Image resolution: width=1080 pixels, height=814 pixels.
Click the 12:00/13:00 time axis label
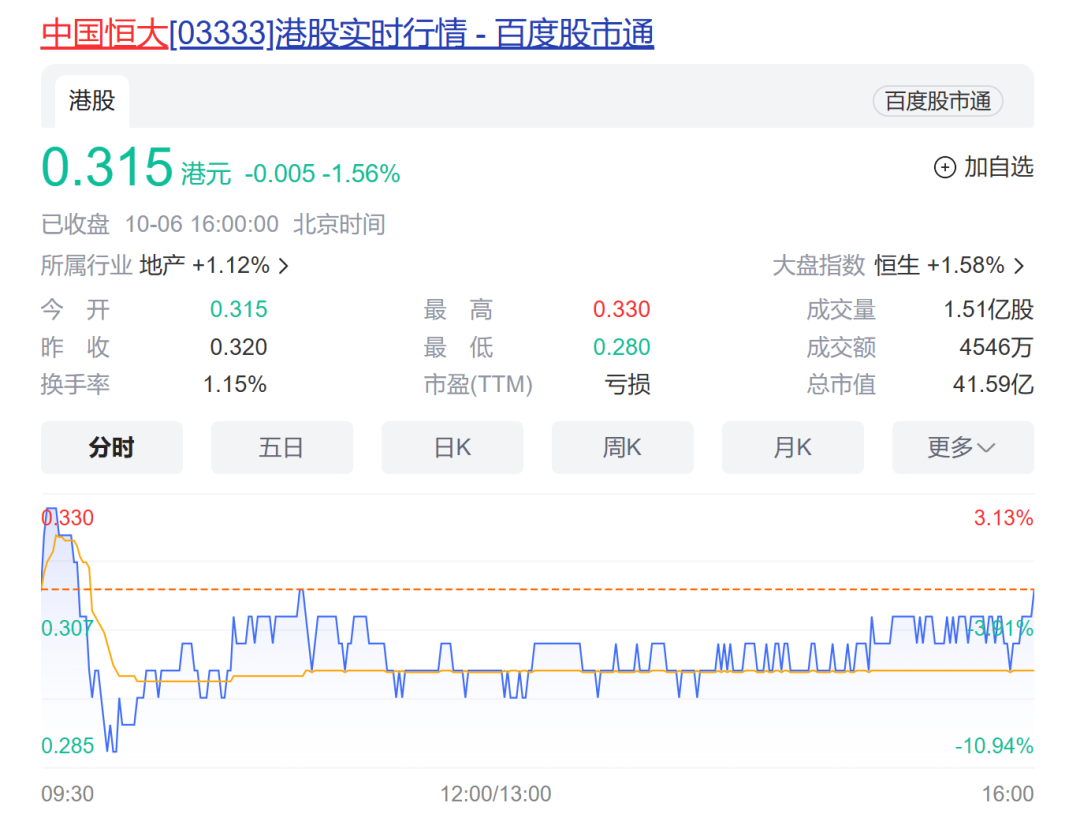pyautogui.click(x=496, y=794)
